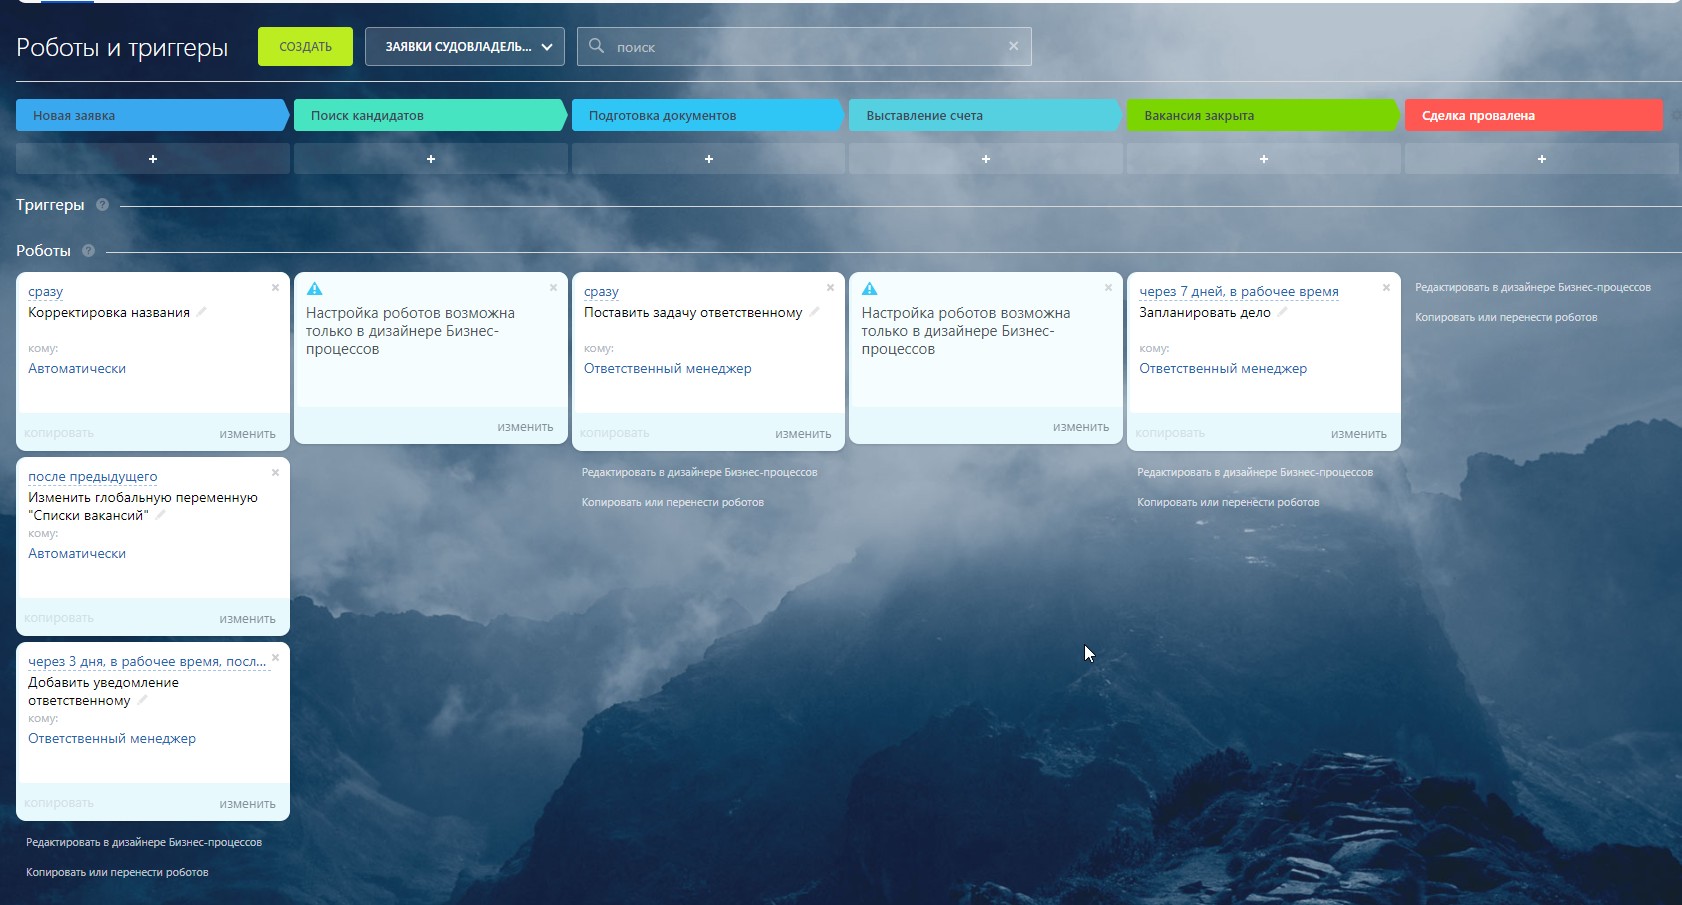Select the Подготовка документов stage header
Image resolution: width=1682 pixels, height=905 pixels.
(x=708, y=115)
